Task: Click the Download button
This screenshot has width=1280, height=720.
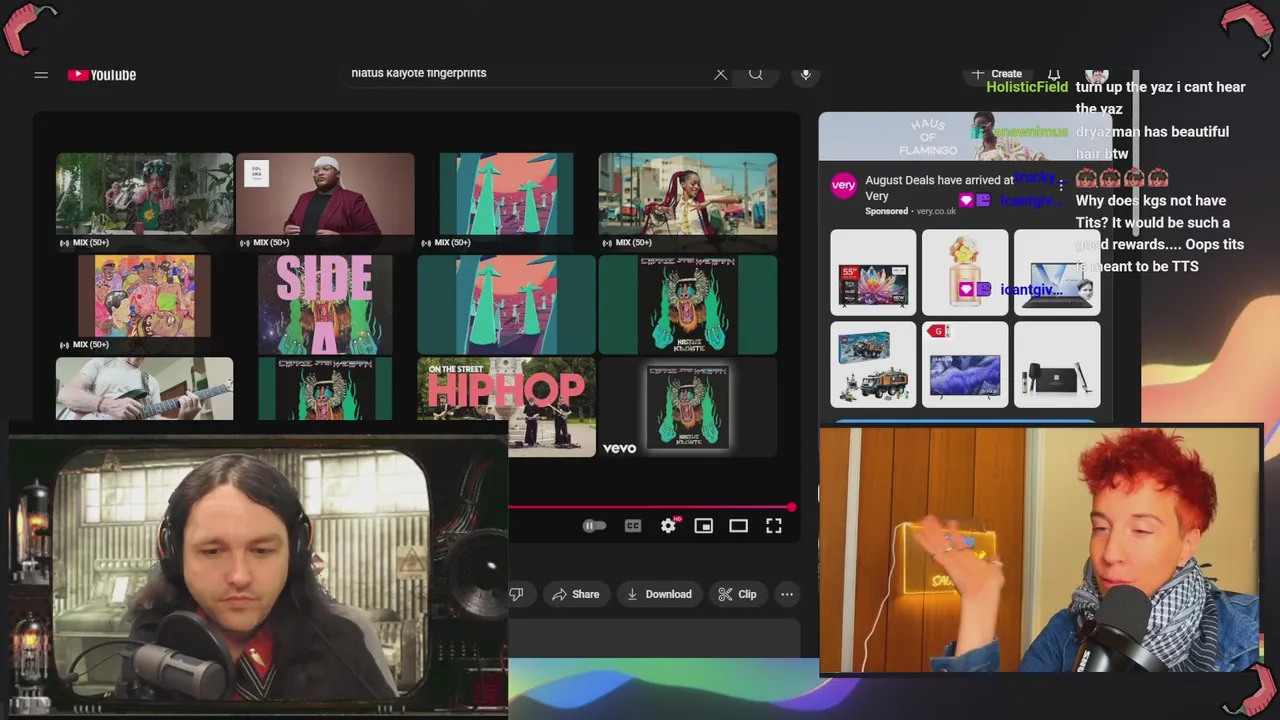Action: point(659,594)
